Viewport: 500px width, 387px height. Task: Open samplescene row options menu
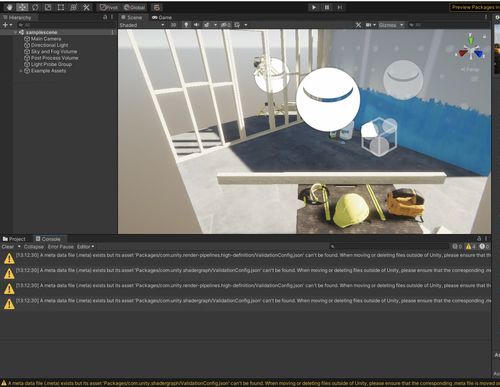click(113, 32)
